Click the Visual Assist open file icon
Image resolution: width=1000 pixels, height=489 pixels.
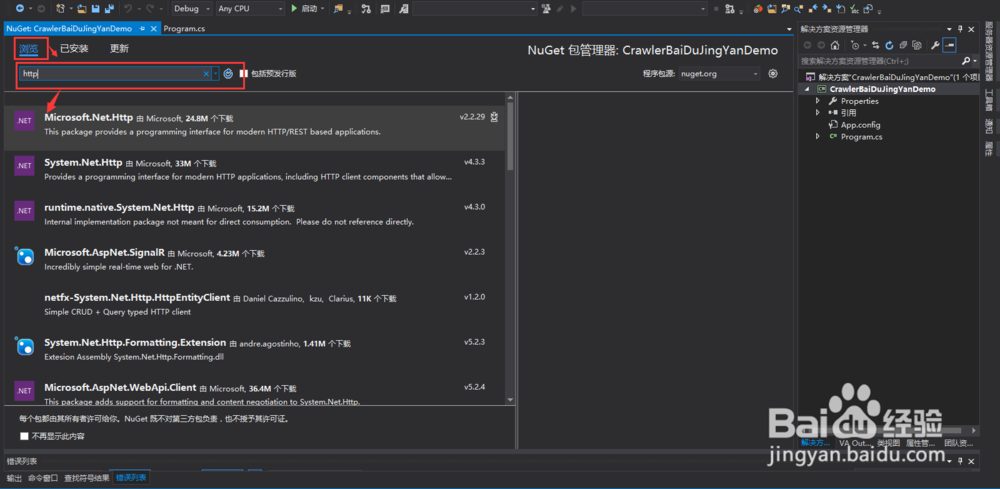(x=772, y=8)
